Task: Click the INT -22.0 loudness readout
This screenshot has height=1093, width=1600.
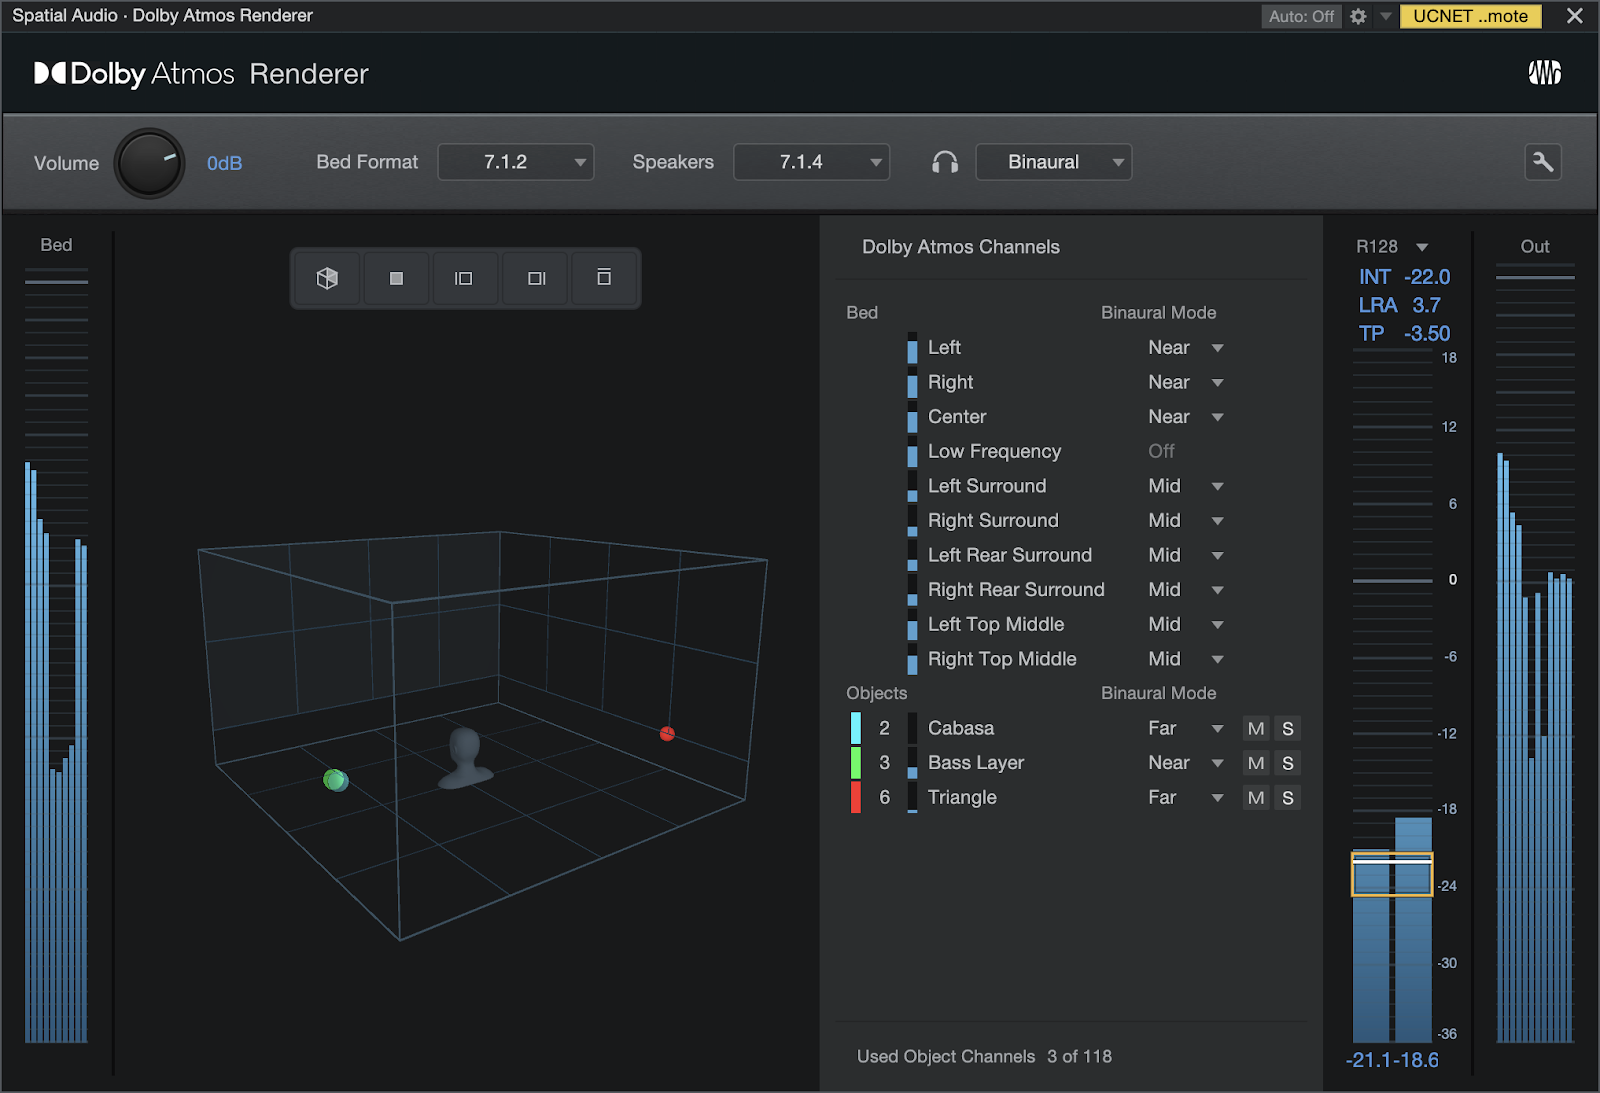Action: pyautogui.click(x=1404, y=277)
